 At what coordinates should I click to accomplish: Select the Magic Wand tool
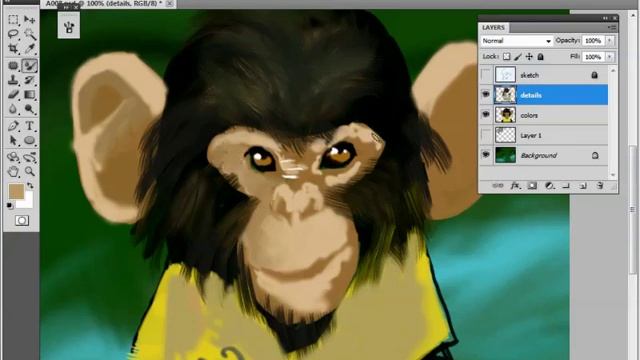[x=29, y=34]
